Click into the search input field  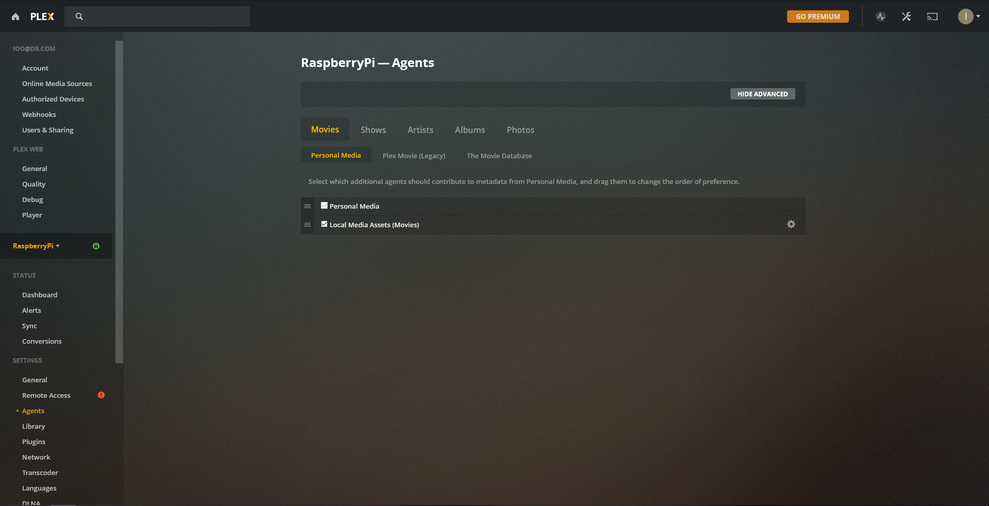pos(157,16)
